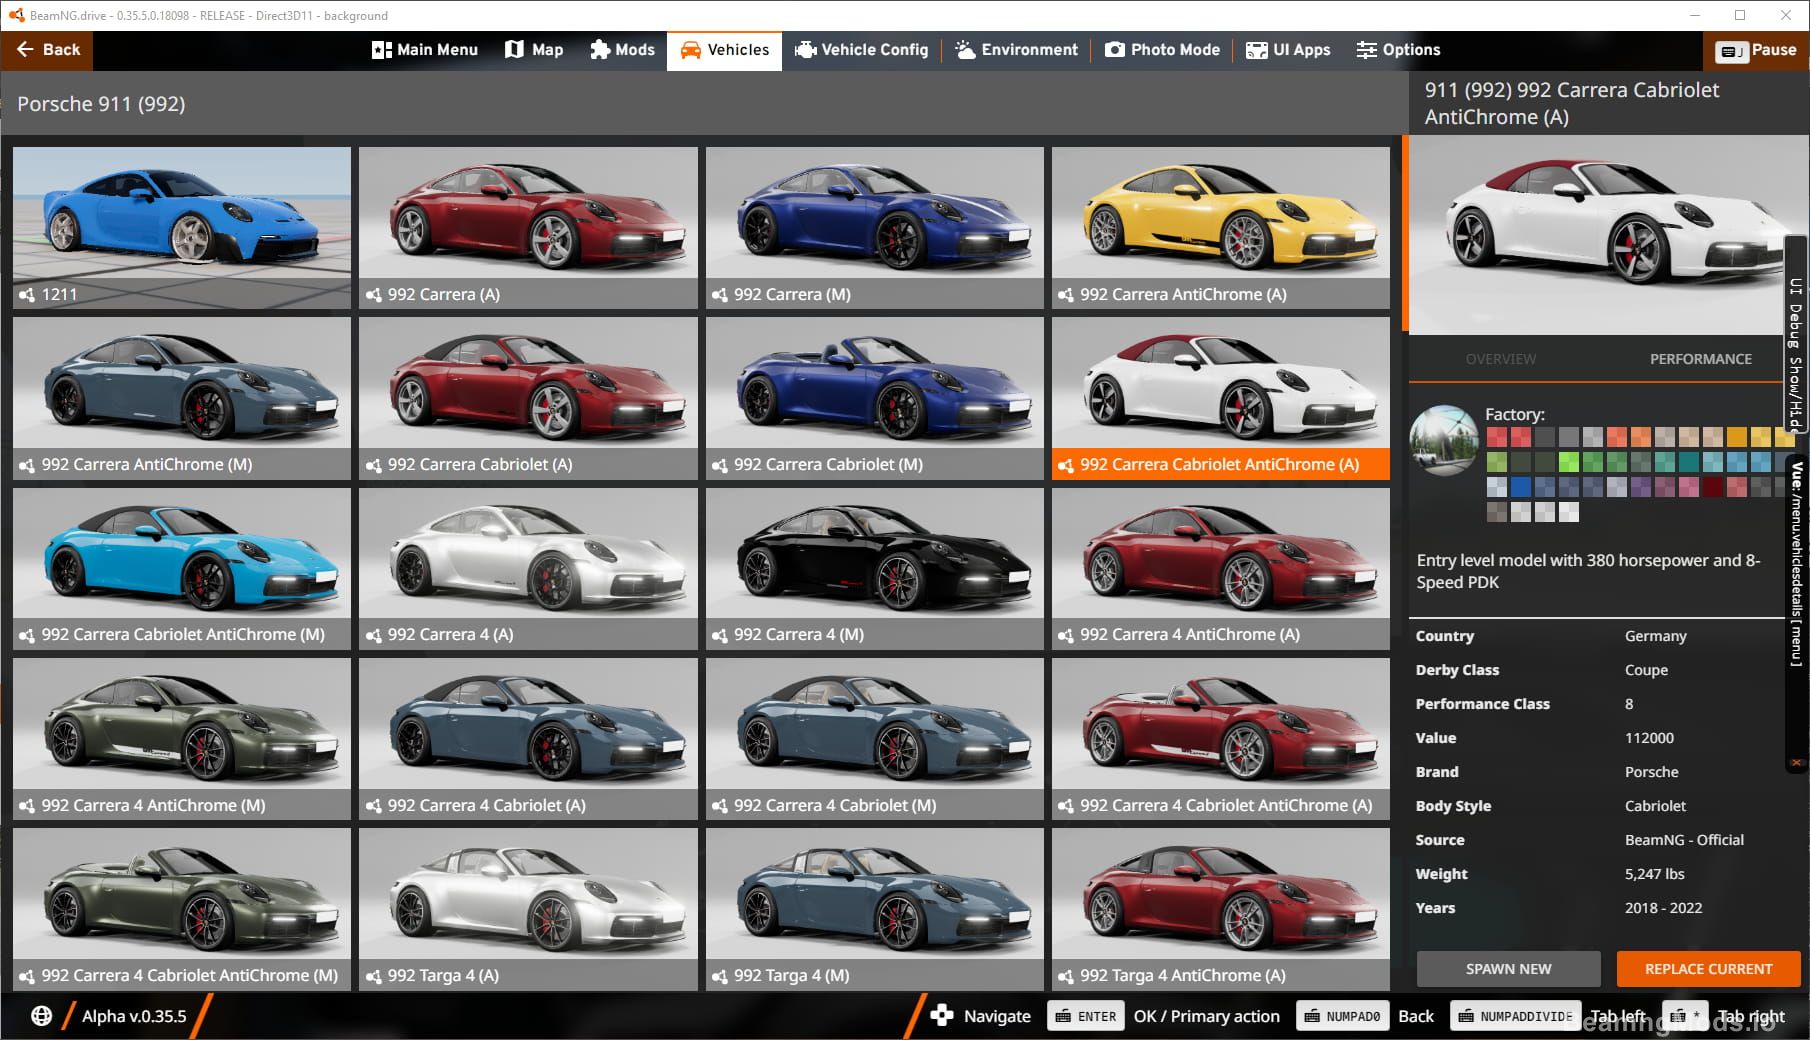Click the Map fold icon
This screenshot has height=1040, width=1810.
[x=514, y=49]
